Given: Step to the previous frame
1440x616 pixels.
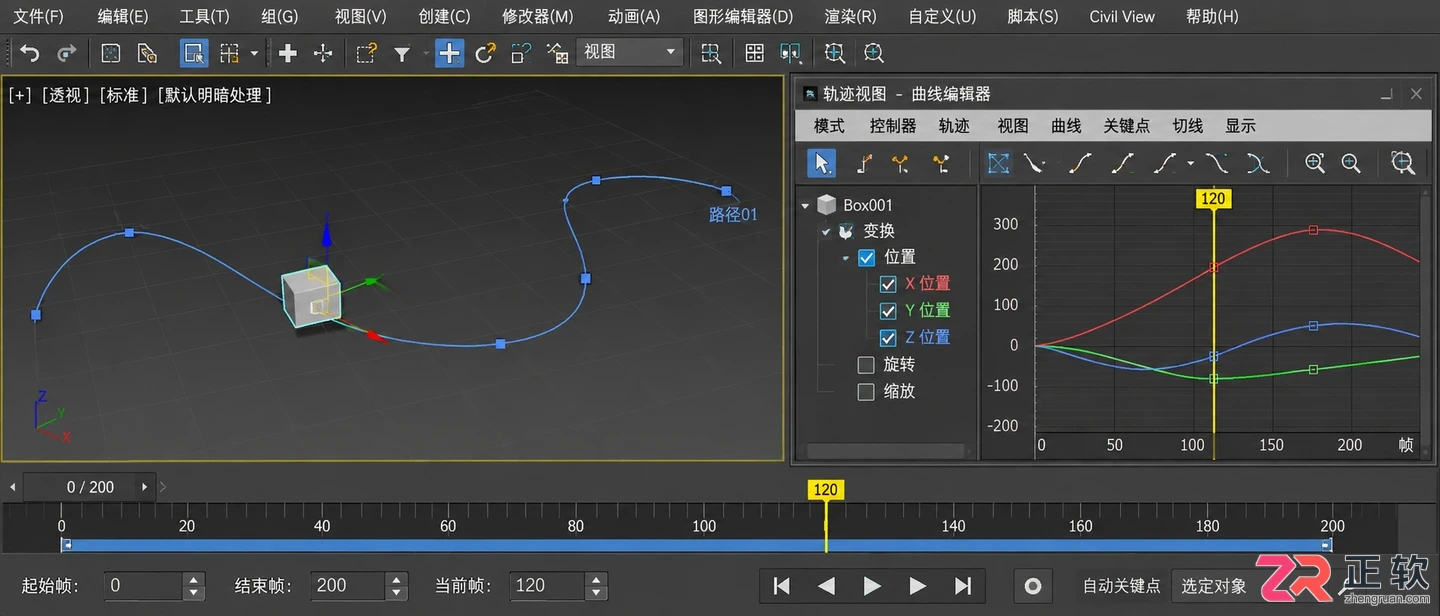Looking at the screenshot, I should [x=826, y=586].
